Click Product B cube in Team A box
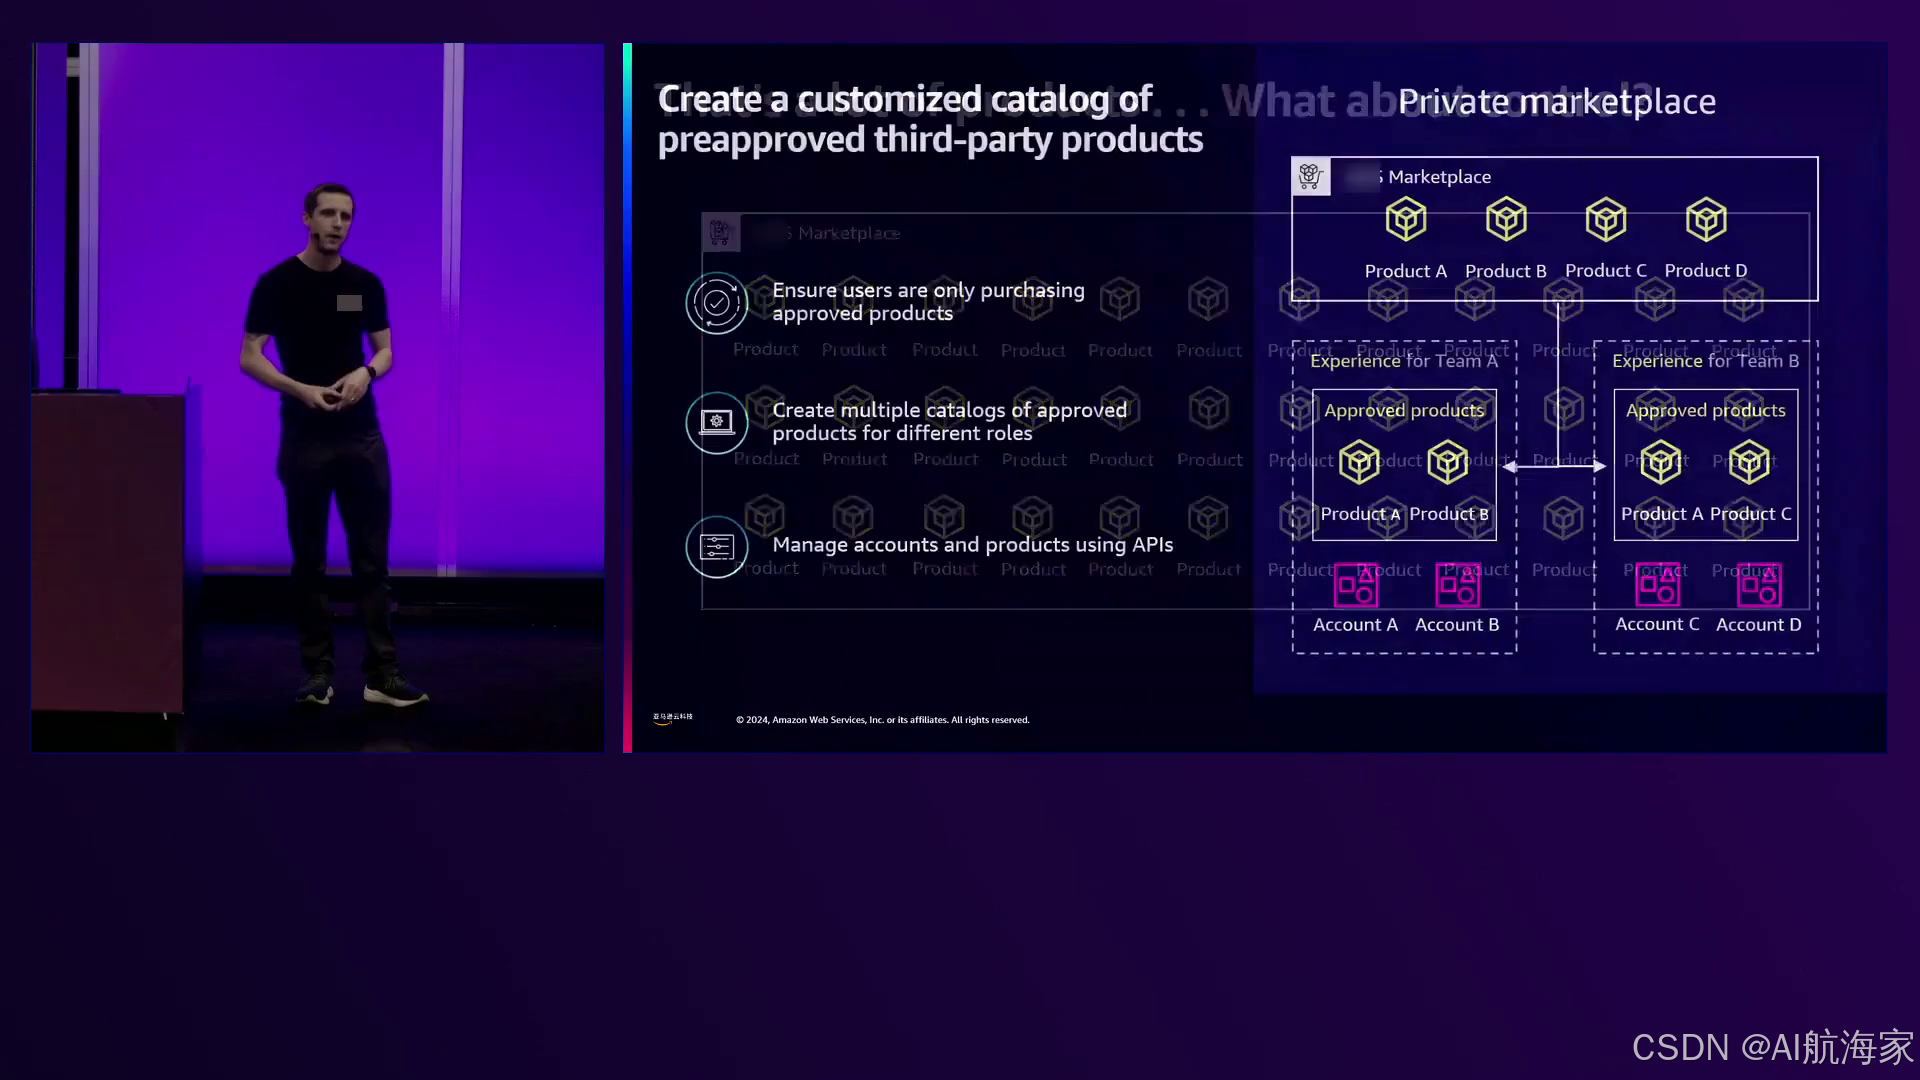 [1447, 462]
